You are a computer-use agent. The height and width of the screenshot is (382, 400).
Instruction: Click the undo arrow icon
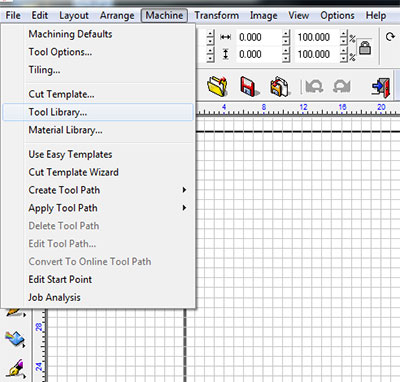pos(314,87)
